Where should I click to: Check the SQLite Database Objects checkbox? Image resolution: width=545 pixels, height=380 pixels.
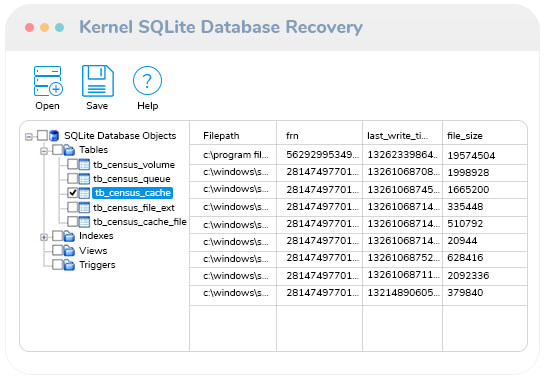42,135
